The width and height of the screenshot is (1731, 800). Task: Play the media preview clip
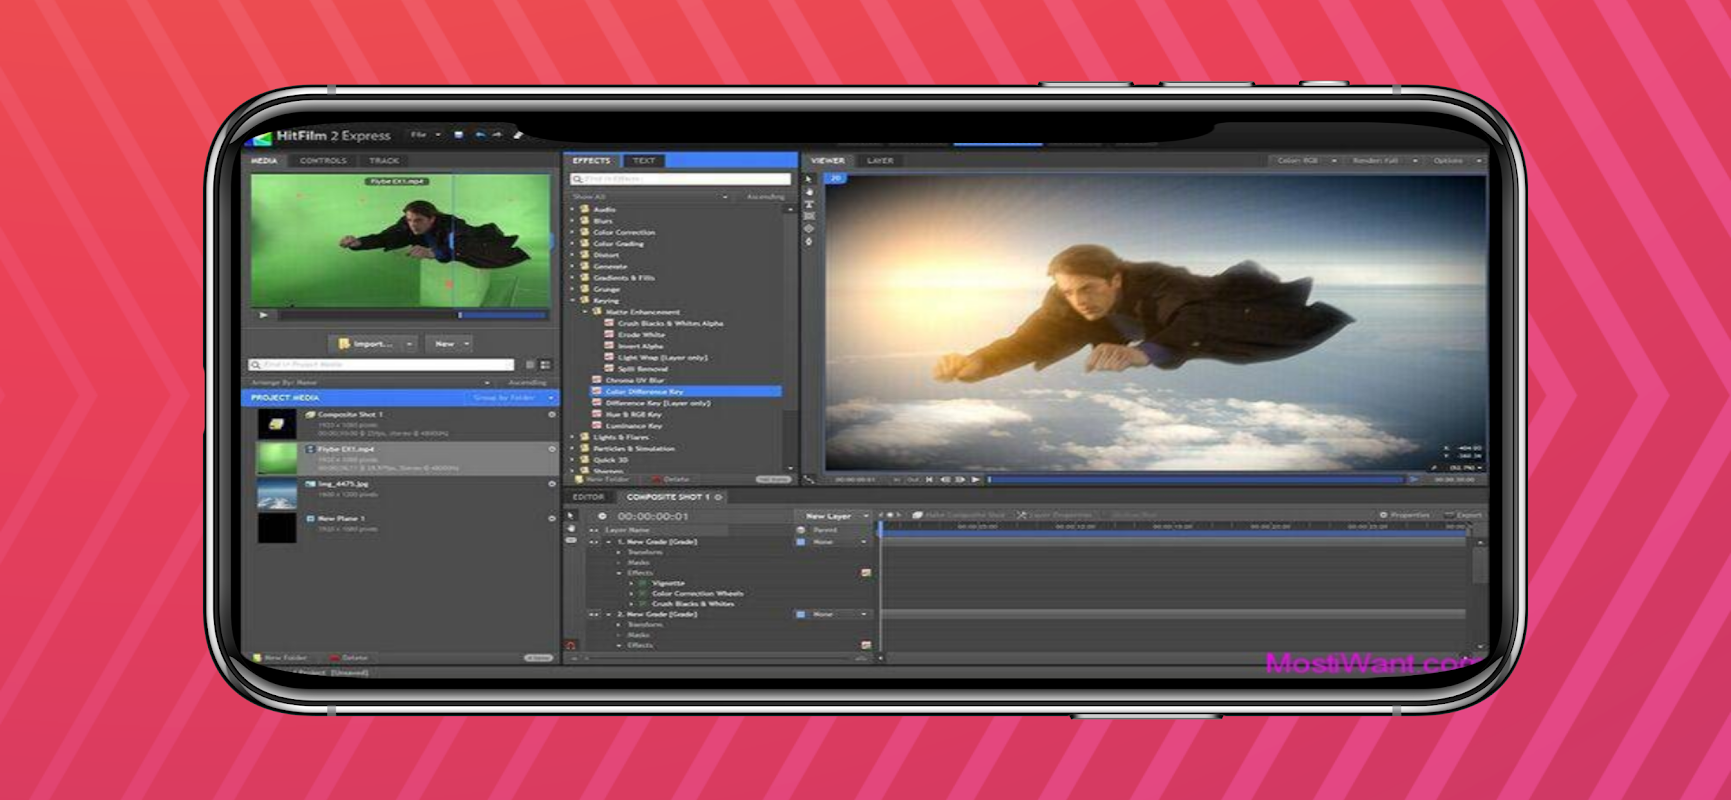tap(264, 315)
